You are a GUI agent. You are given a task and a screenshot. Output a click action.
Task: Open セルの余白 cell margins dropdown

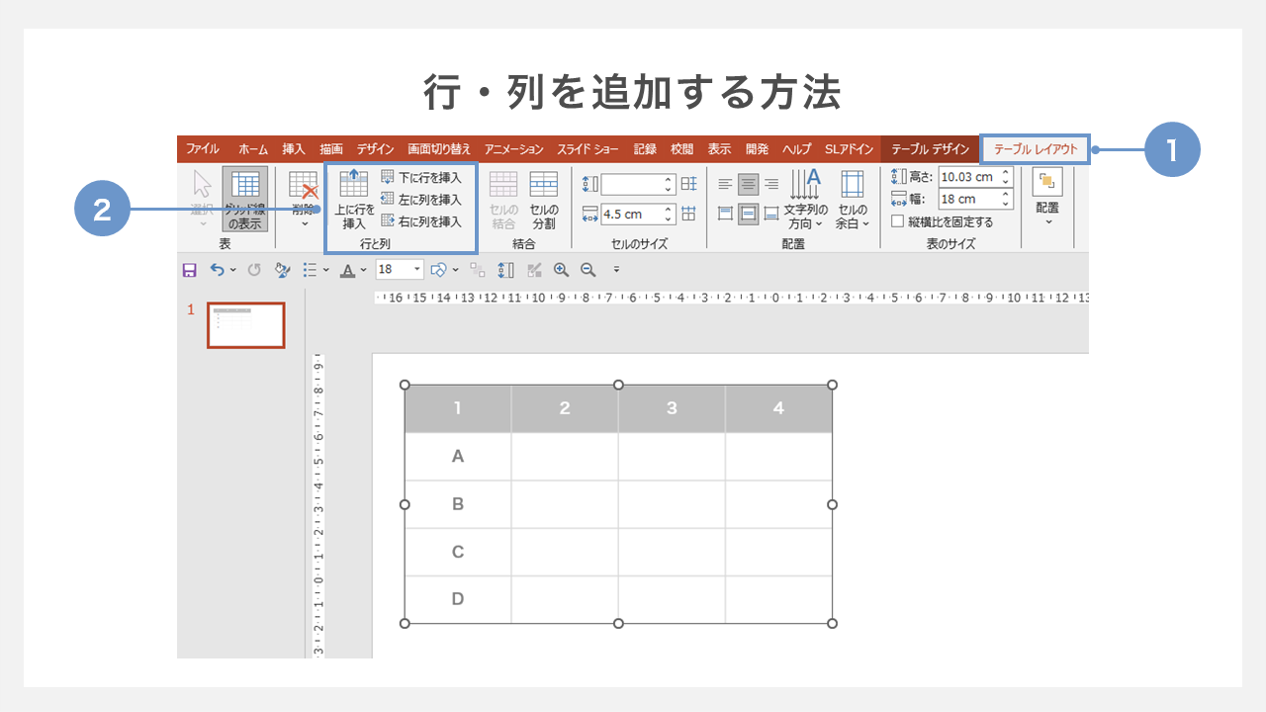coord(852,199)
